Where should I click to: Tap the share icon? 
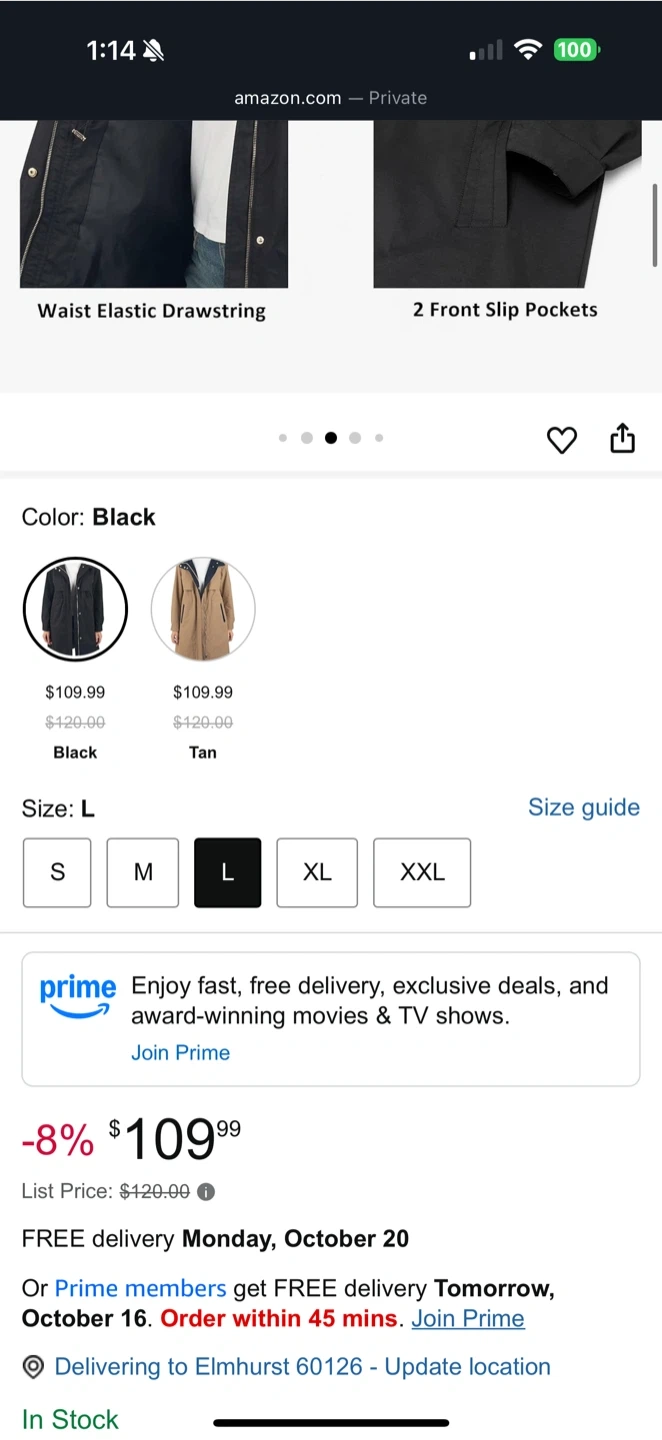click(x=622, y=438)
